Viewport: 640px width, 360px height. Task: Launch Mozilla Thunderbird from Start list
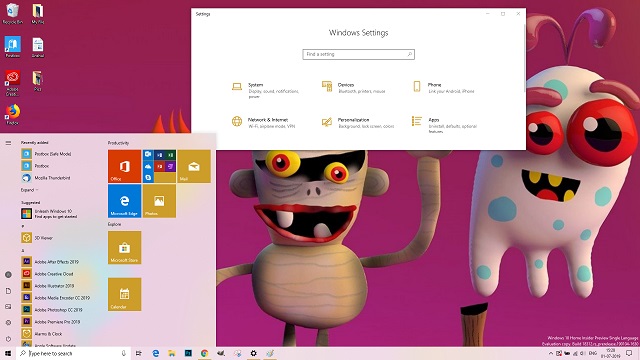[46, 178]
